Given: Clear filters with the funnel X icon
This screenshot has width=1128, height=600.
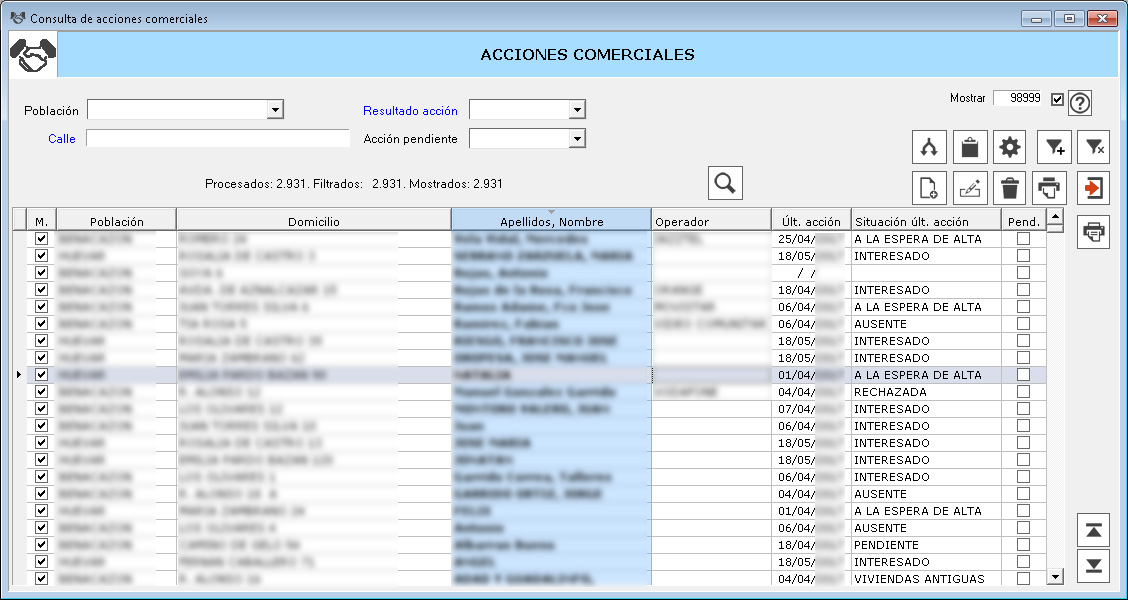Looking at the screenshot, I should pos(1095,148).
